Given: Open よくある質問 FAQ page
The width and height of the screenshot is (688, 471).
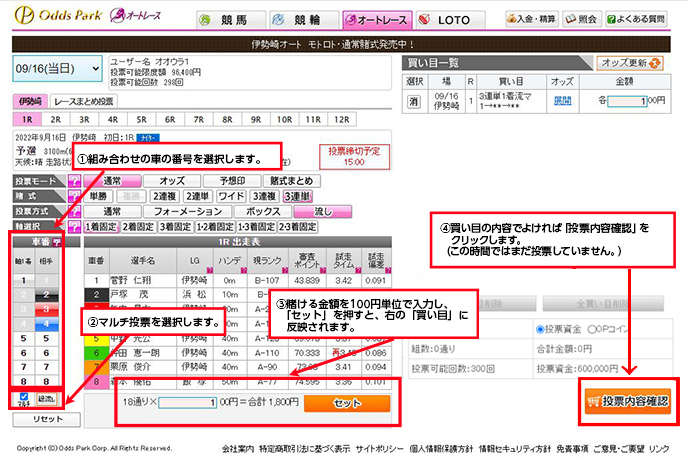Looking at the screenshot, I should 636,19.
